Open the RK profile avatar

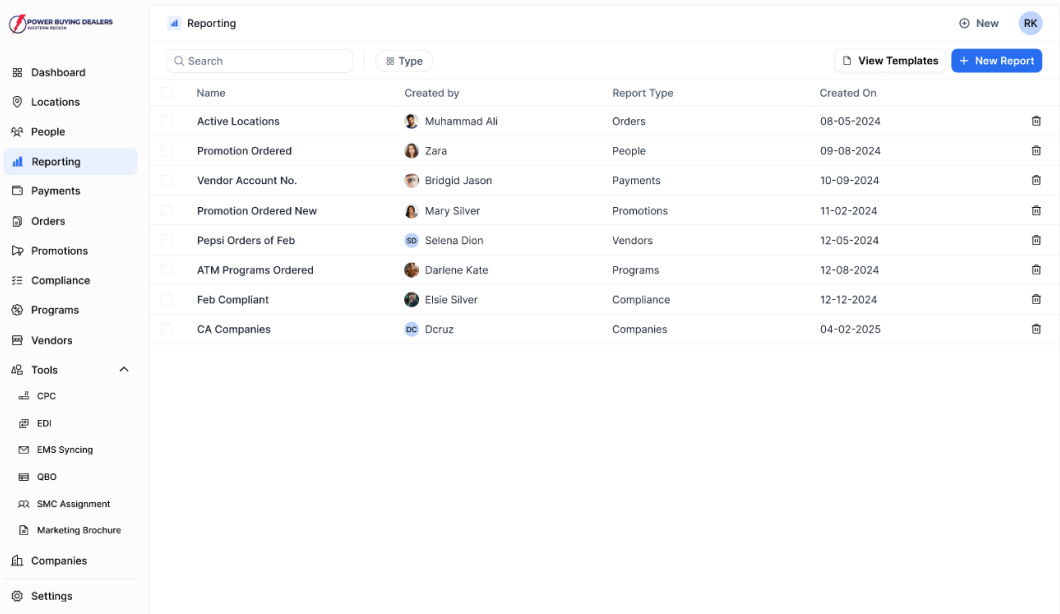coord(1030,23)
